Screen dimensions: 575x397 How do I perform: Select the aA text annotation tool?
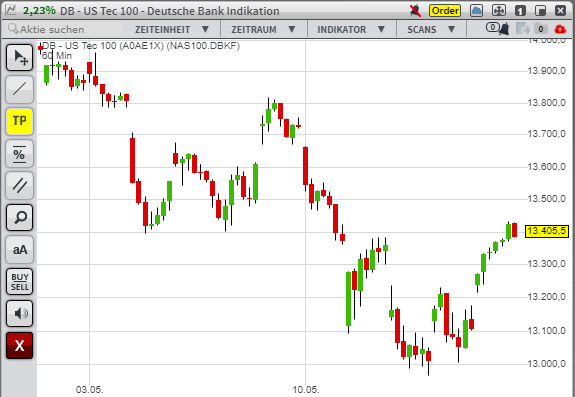click(19, 249)
